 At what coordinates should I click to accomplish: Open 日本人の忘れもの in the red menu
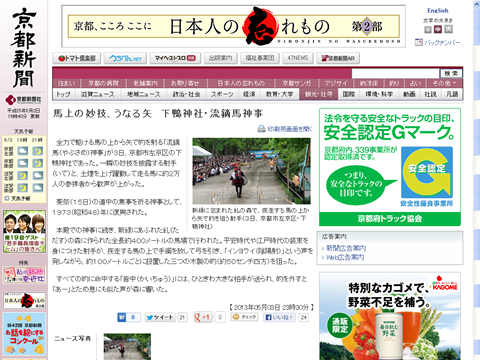point(241,83)
